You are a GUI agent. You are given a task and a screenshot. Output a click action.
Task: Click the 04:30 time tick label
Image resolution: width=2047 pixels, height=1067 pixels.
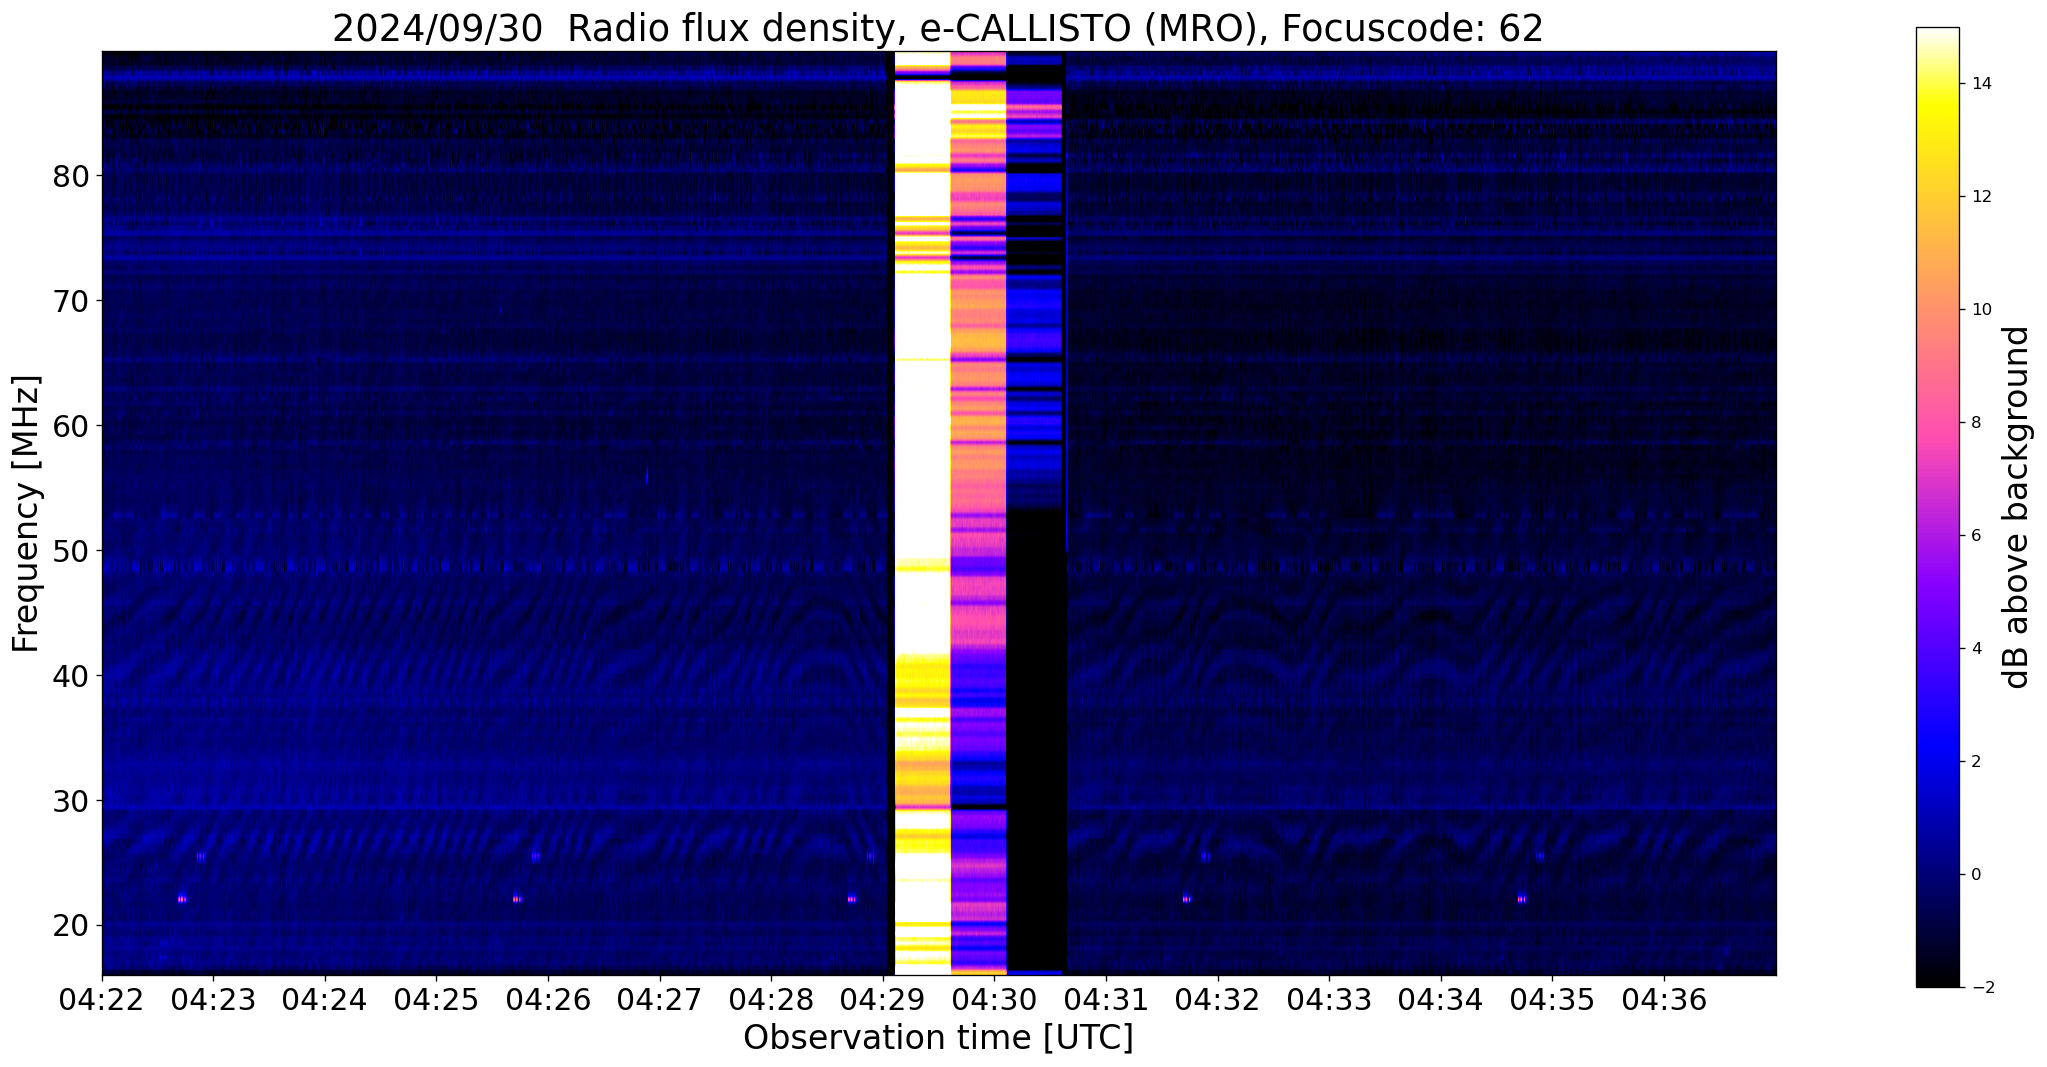point(994,1000)
